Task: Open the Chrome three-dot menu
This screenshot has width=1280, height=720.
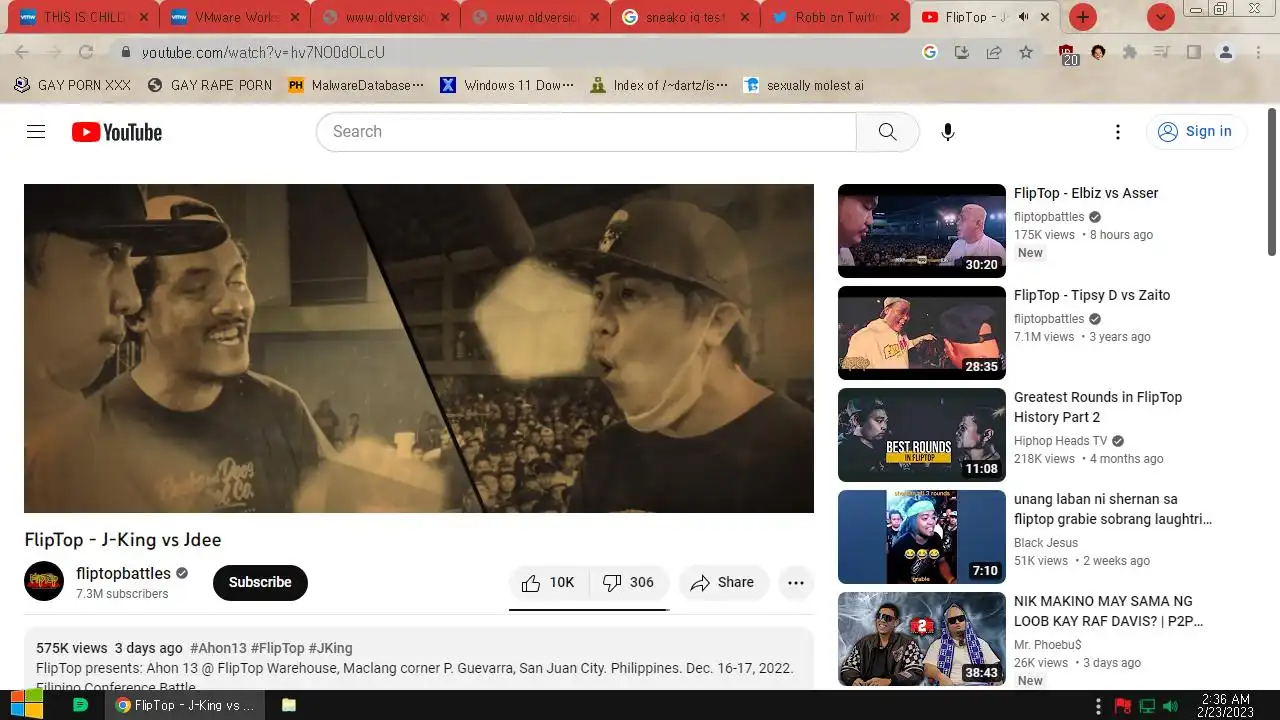Action: pyautogui.click(x=1258, y=52)
